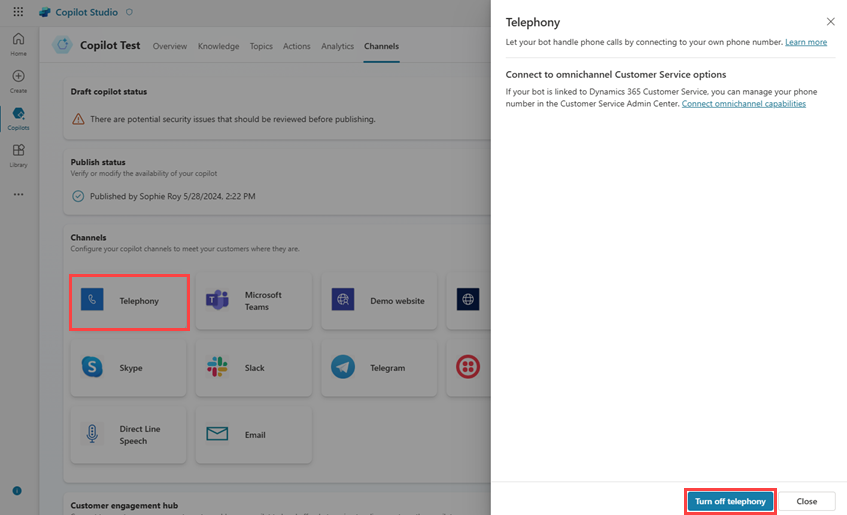The height and width of the screenshot is (515, 847).
Task: Click the Microsoft Teams logo icon
Action: (217, 299)
